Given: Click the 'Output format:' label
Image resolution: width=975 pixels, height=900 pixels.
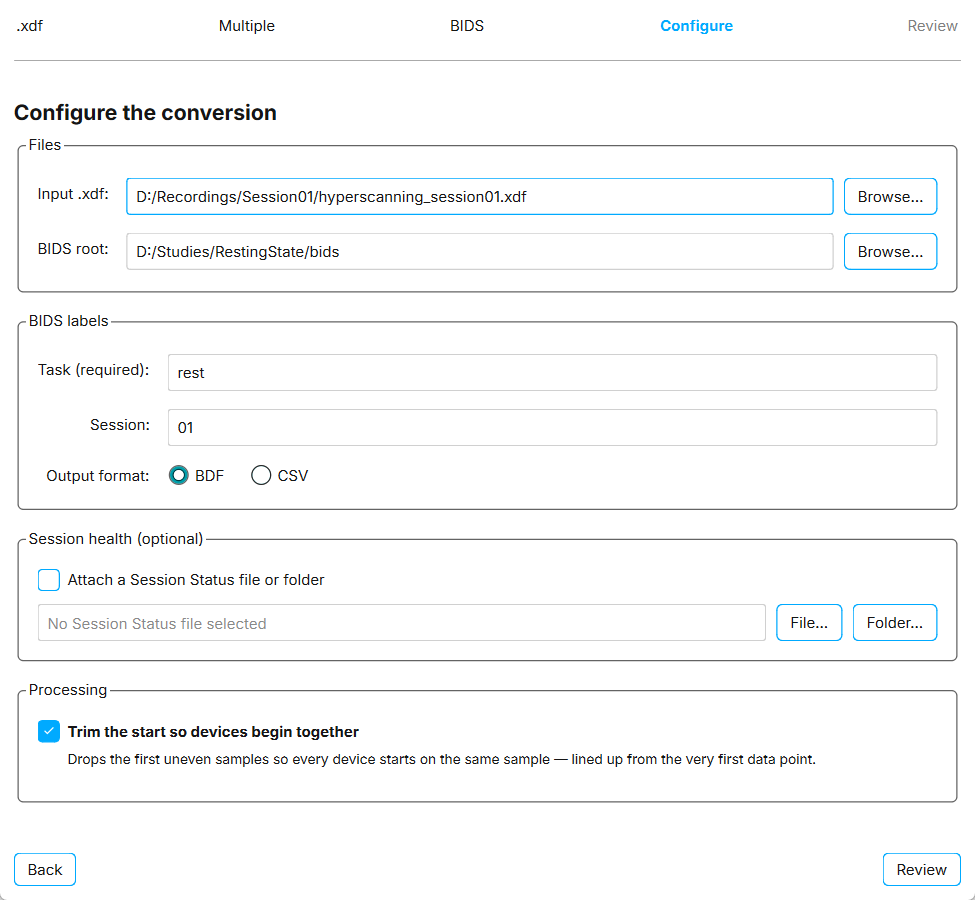Looking at the screenshot, I should click(x=98, y=476).
